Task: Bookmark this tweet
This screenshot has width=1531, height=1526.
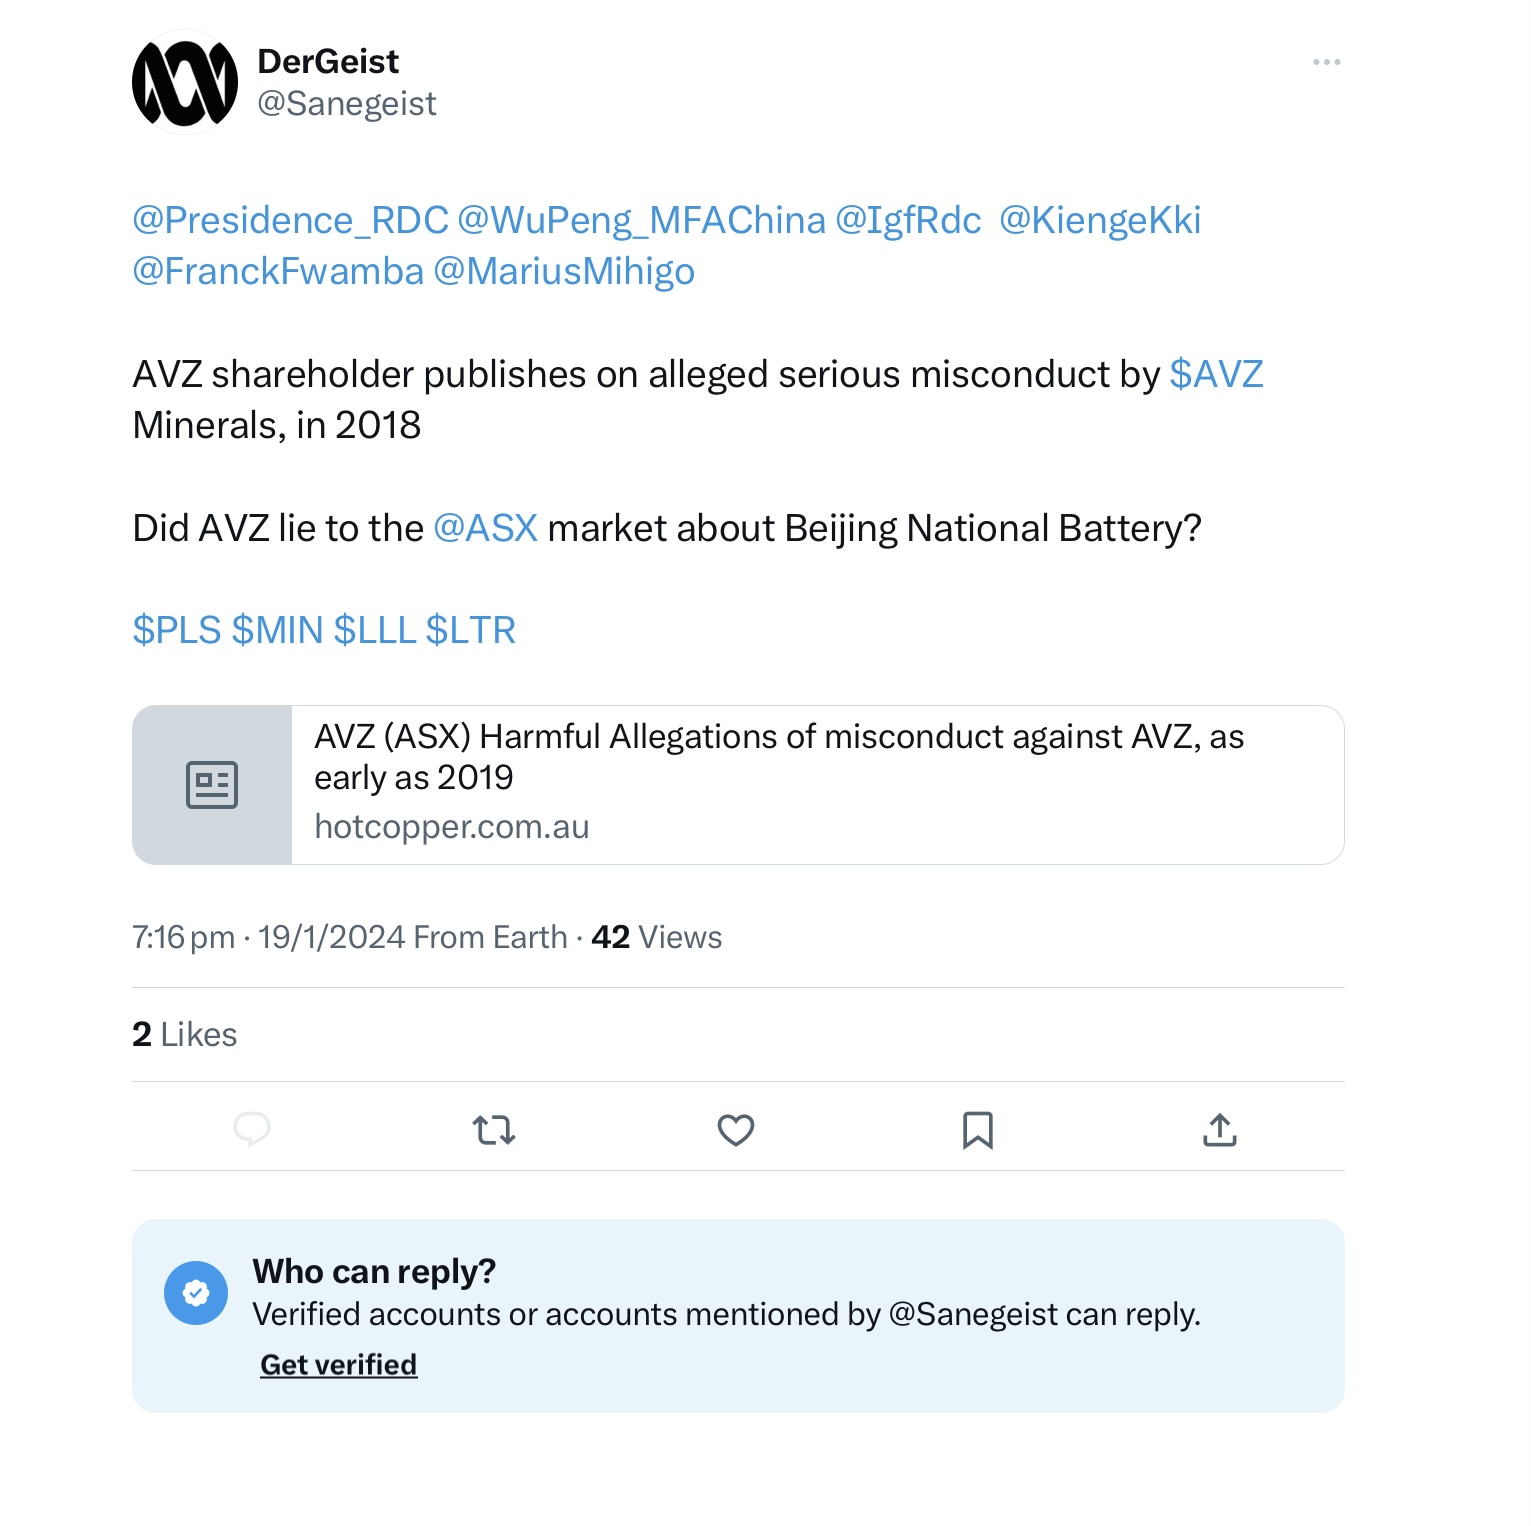Action: [977, 1130]
